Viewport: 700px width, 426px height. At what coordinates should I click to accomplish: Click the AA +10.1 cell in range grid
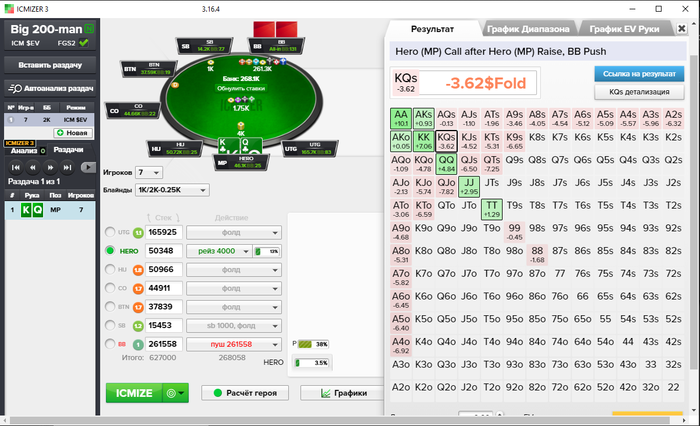click(400, 118)
